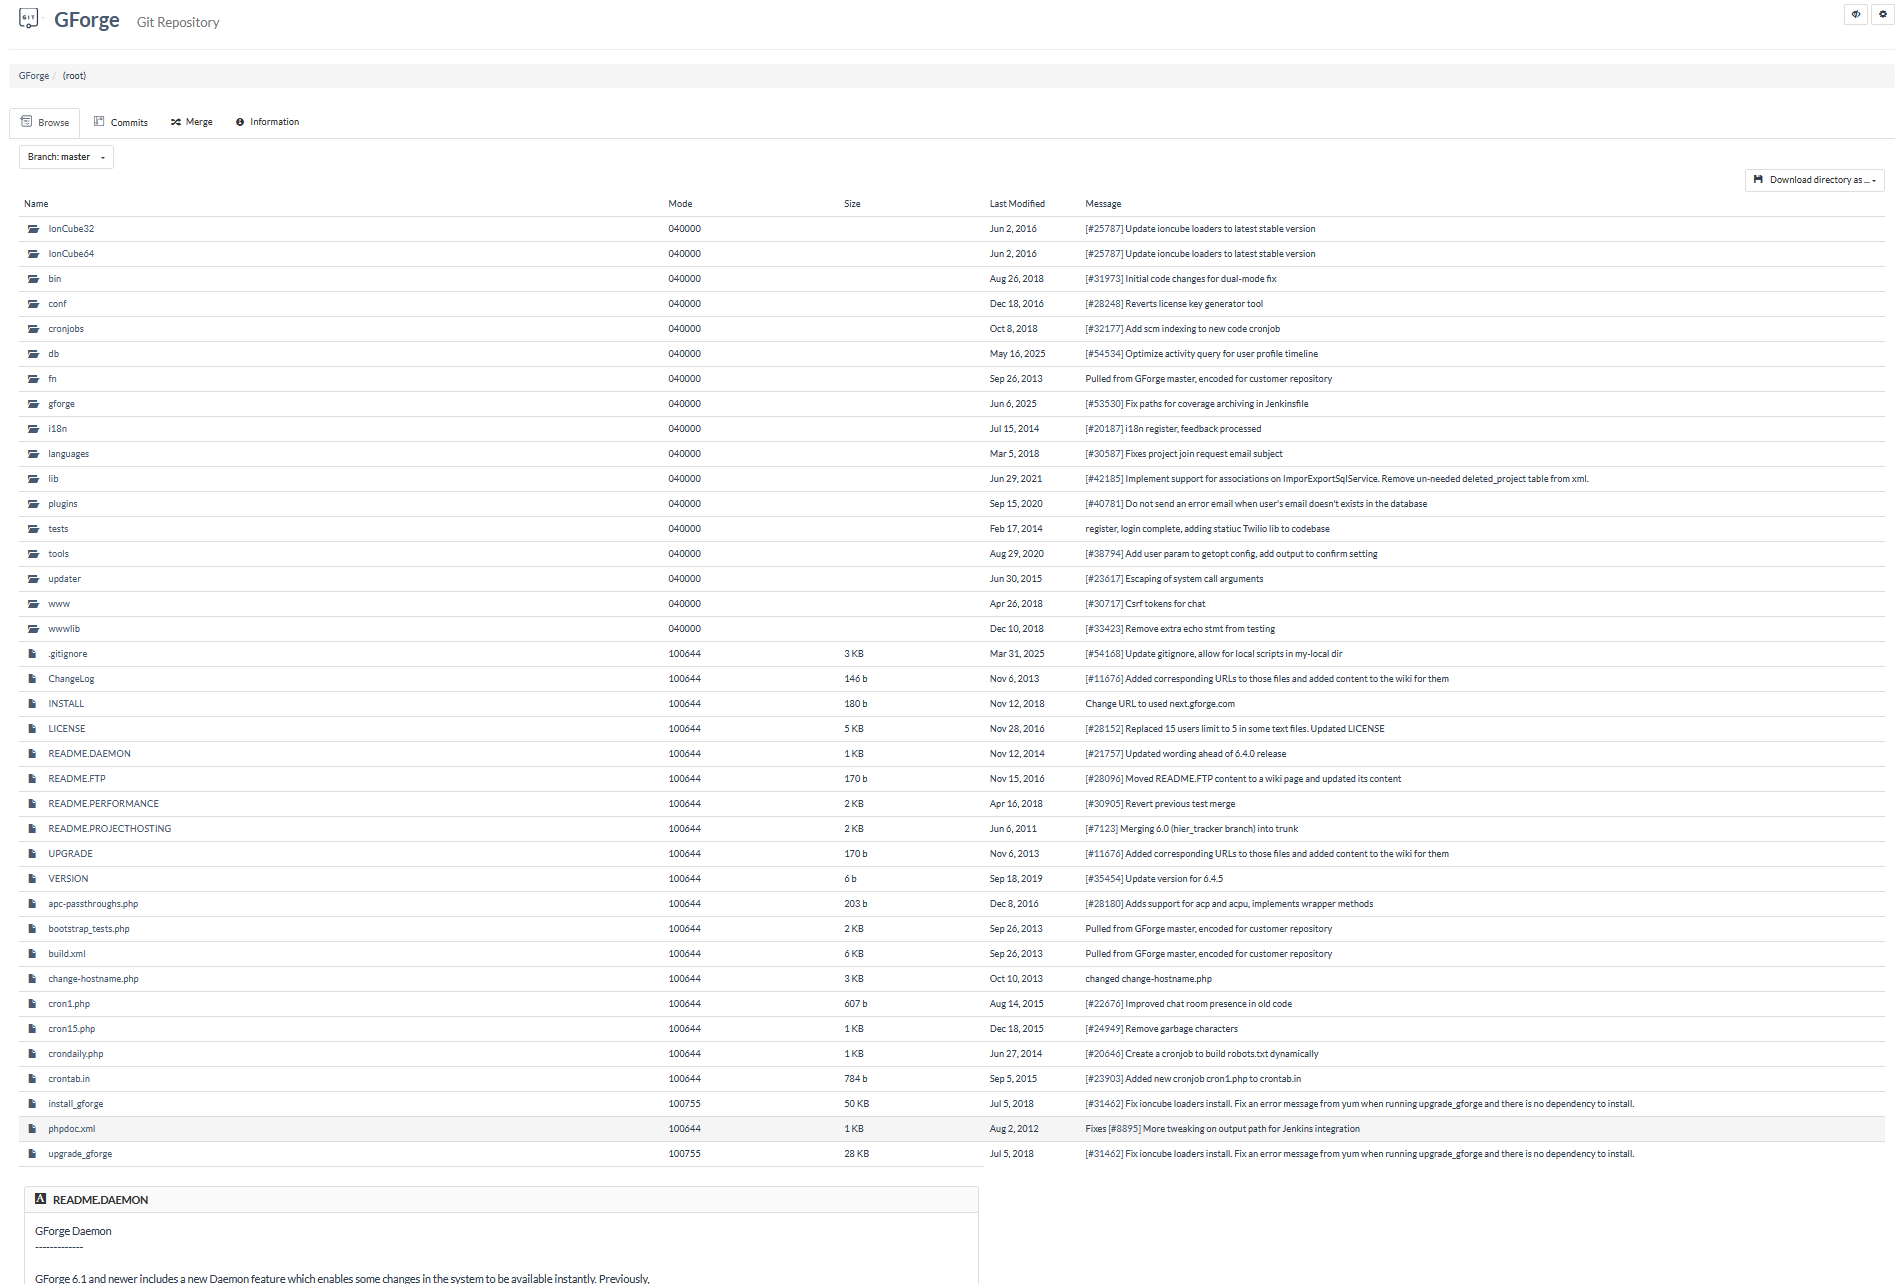
Task: Click the file icon next to build.xml
Action: 32,954
